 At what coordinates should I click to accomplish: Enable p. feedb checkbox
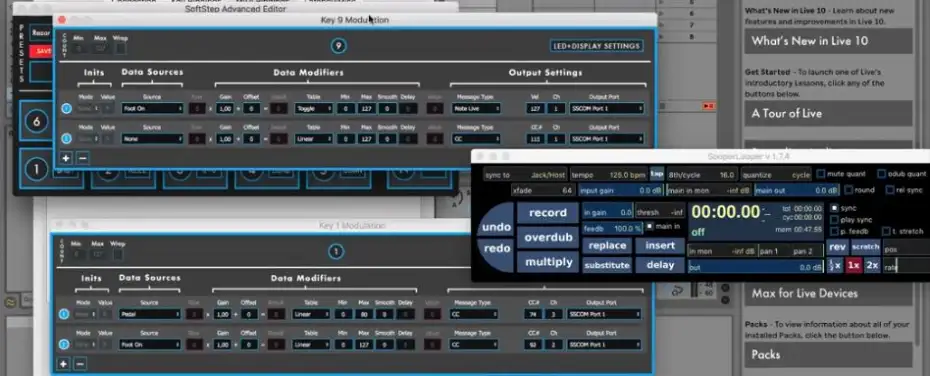(835, 231)
